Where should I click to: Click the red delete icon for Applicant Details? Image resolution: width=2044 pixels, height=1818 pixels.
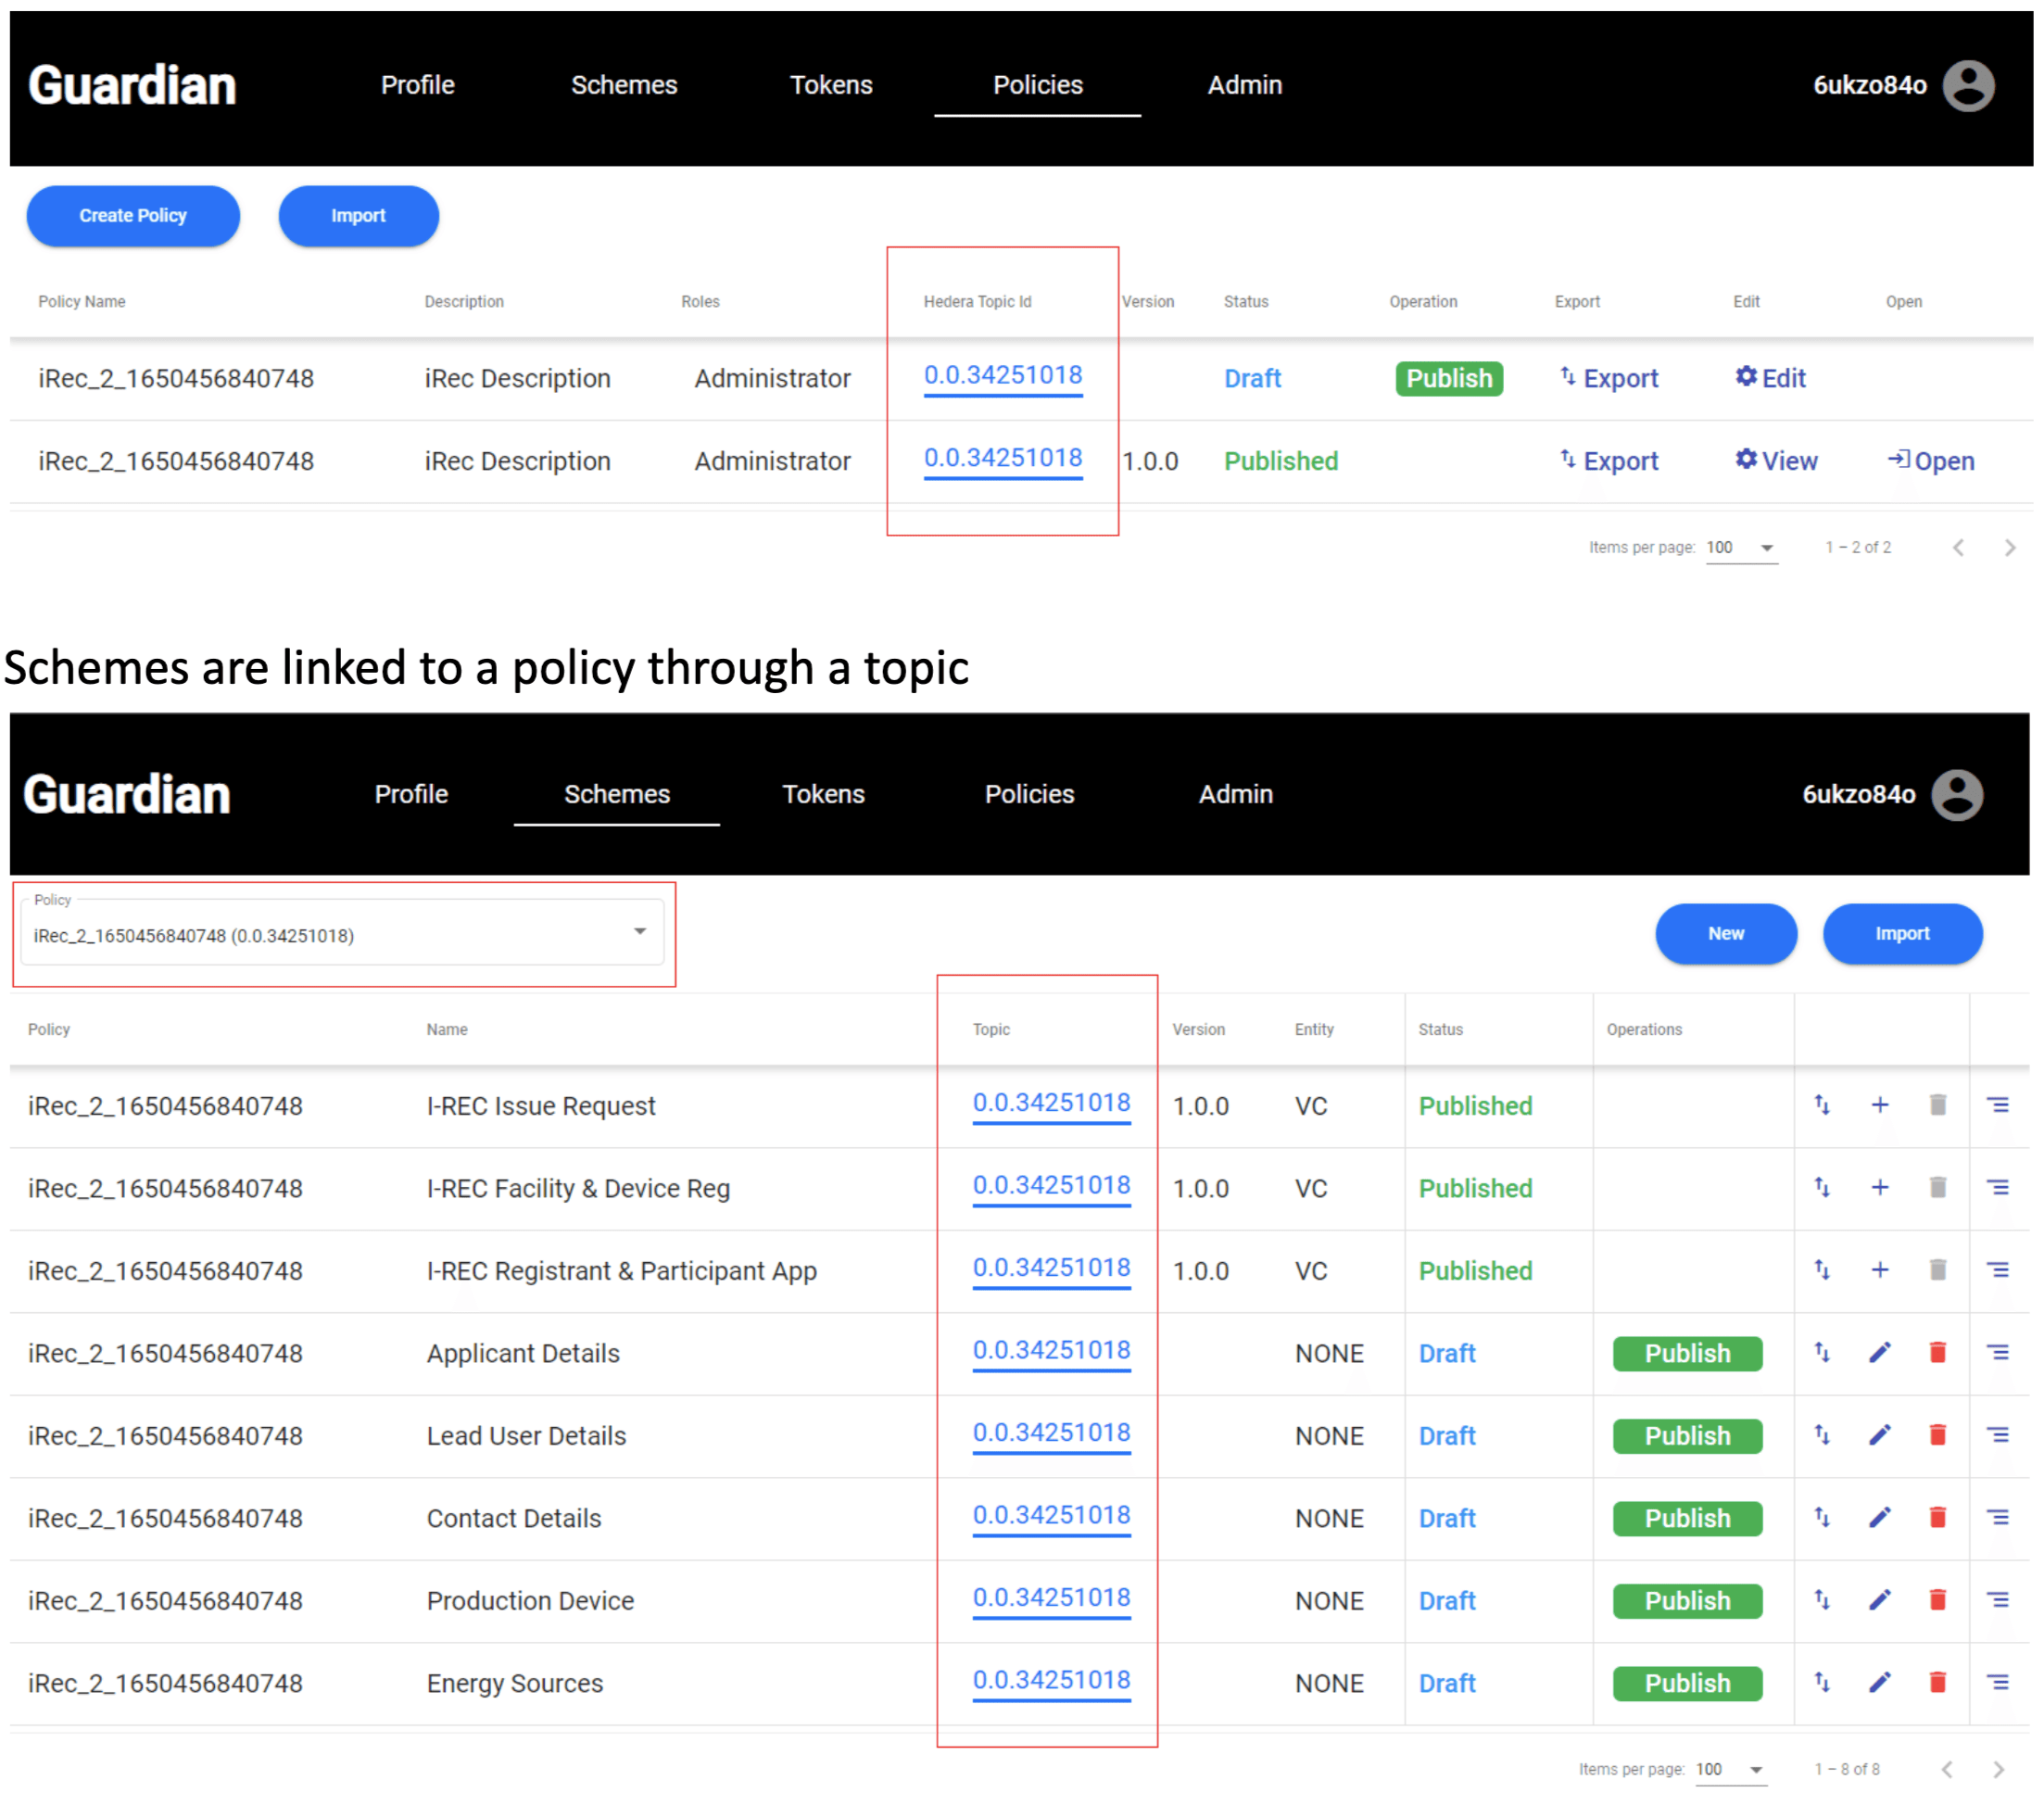pos(1937,1352)
